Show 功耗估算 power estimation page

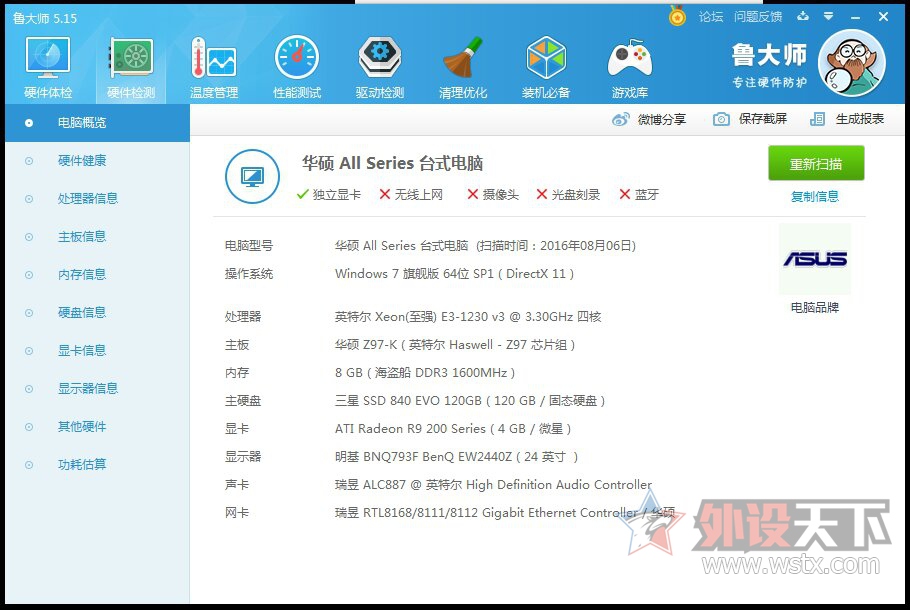pyautogui.click(x=82, y=465)
